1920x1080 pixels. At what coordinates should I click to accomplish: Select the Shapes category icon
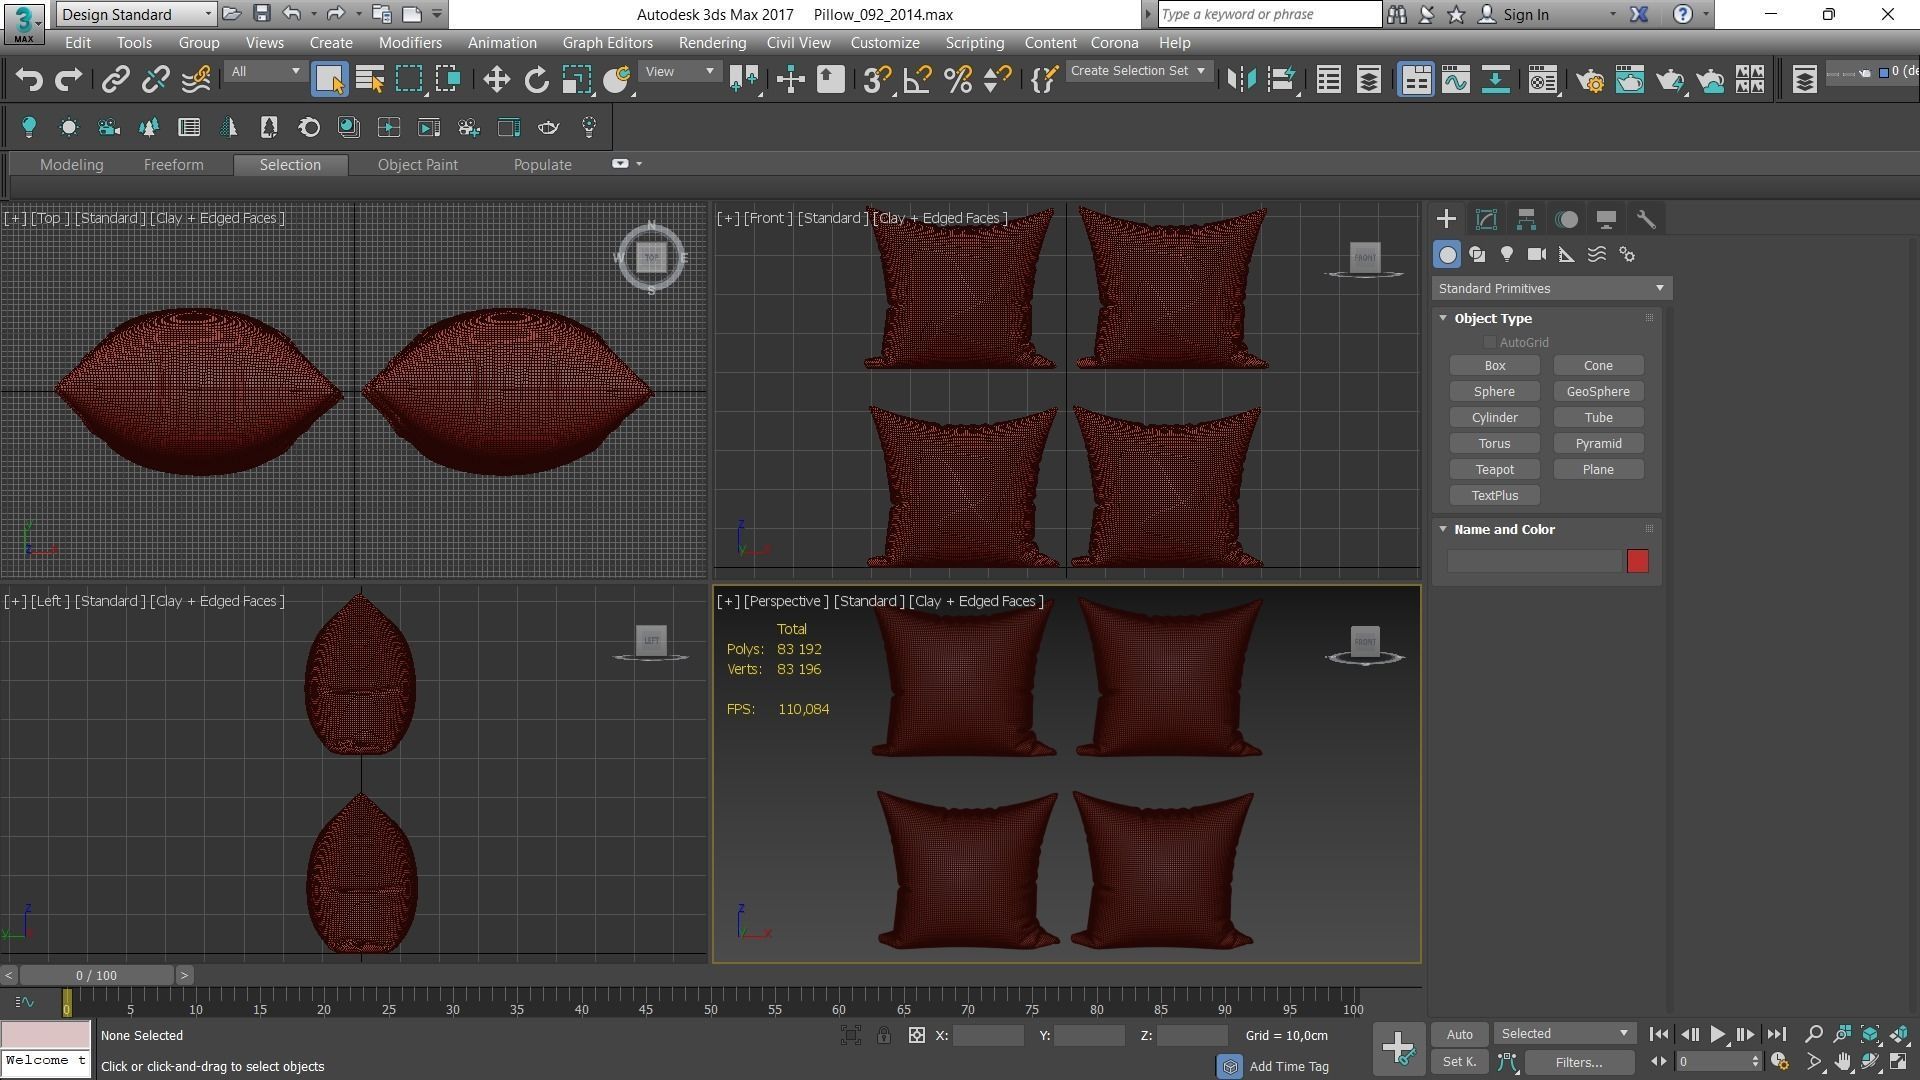pos(1477,255)
